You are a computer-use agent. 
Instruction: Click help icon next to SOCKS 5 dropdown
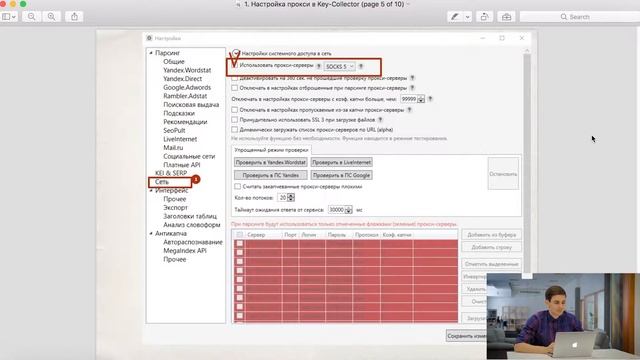point(361,66)
